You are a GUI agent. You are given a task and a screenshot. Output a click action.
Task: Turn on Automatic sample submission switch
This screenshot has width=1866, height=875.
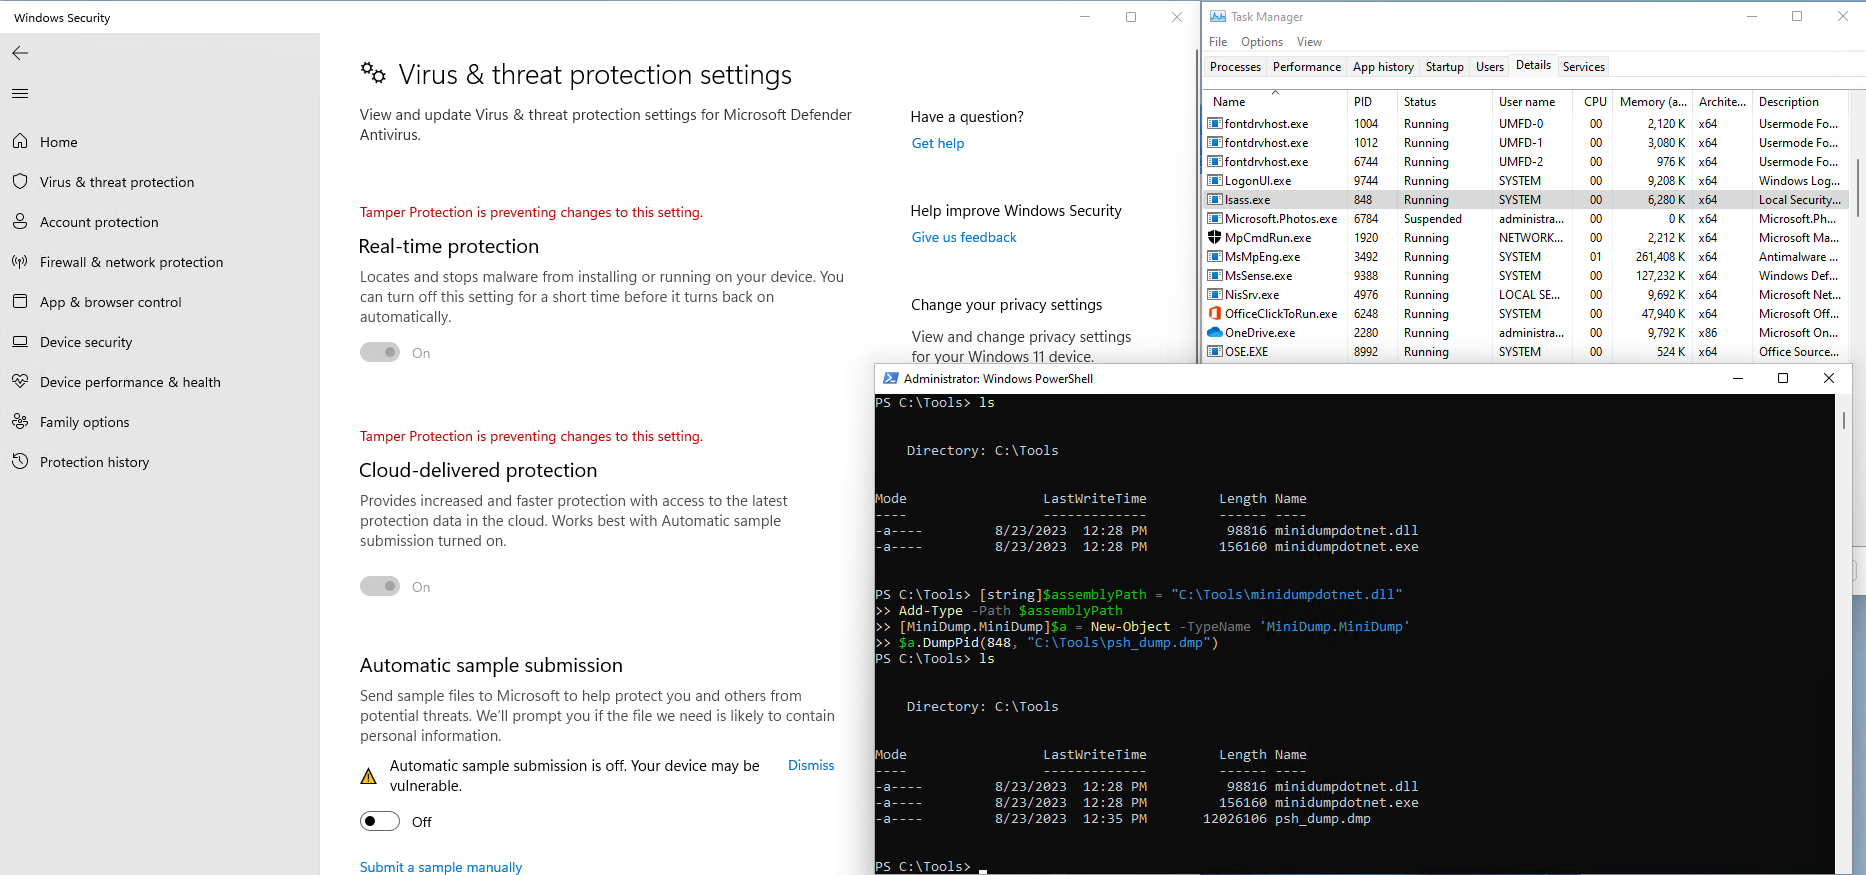pos(380,821)
